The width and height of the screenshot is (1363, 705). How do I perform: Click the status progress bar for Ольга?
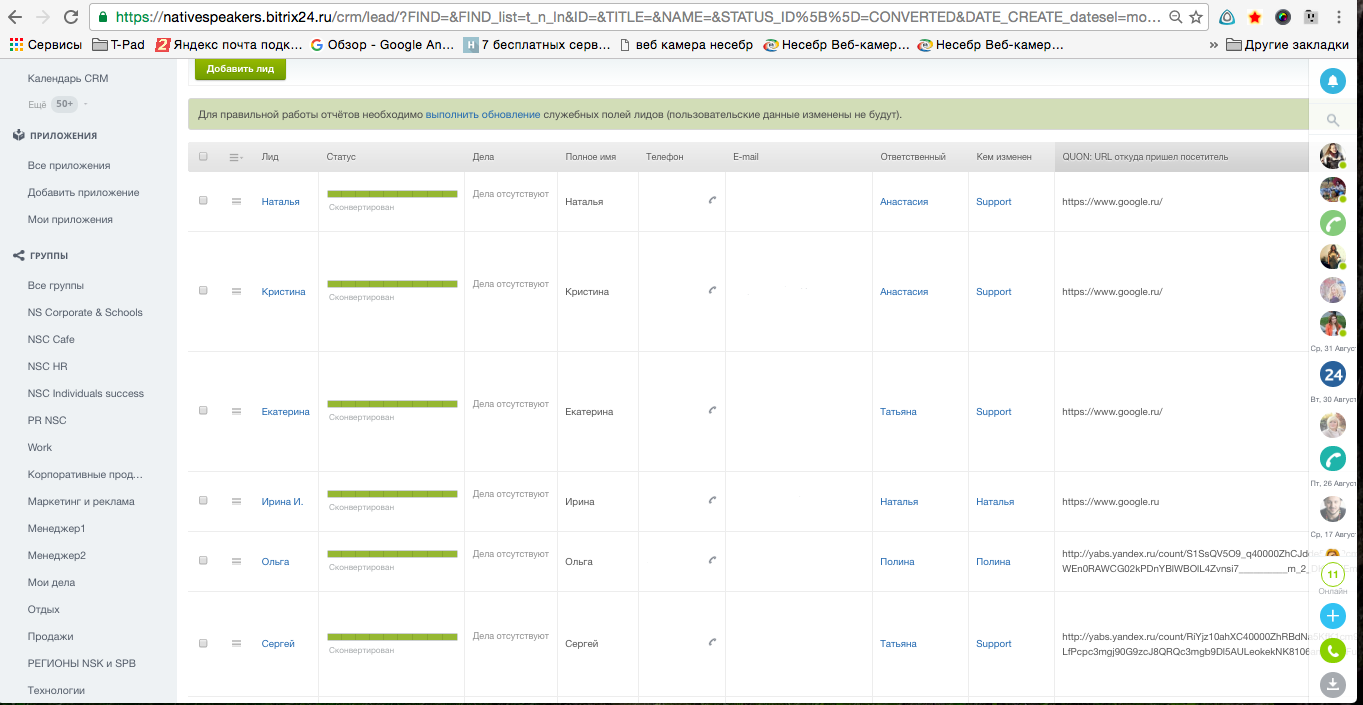pos(392,553)
